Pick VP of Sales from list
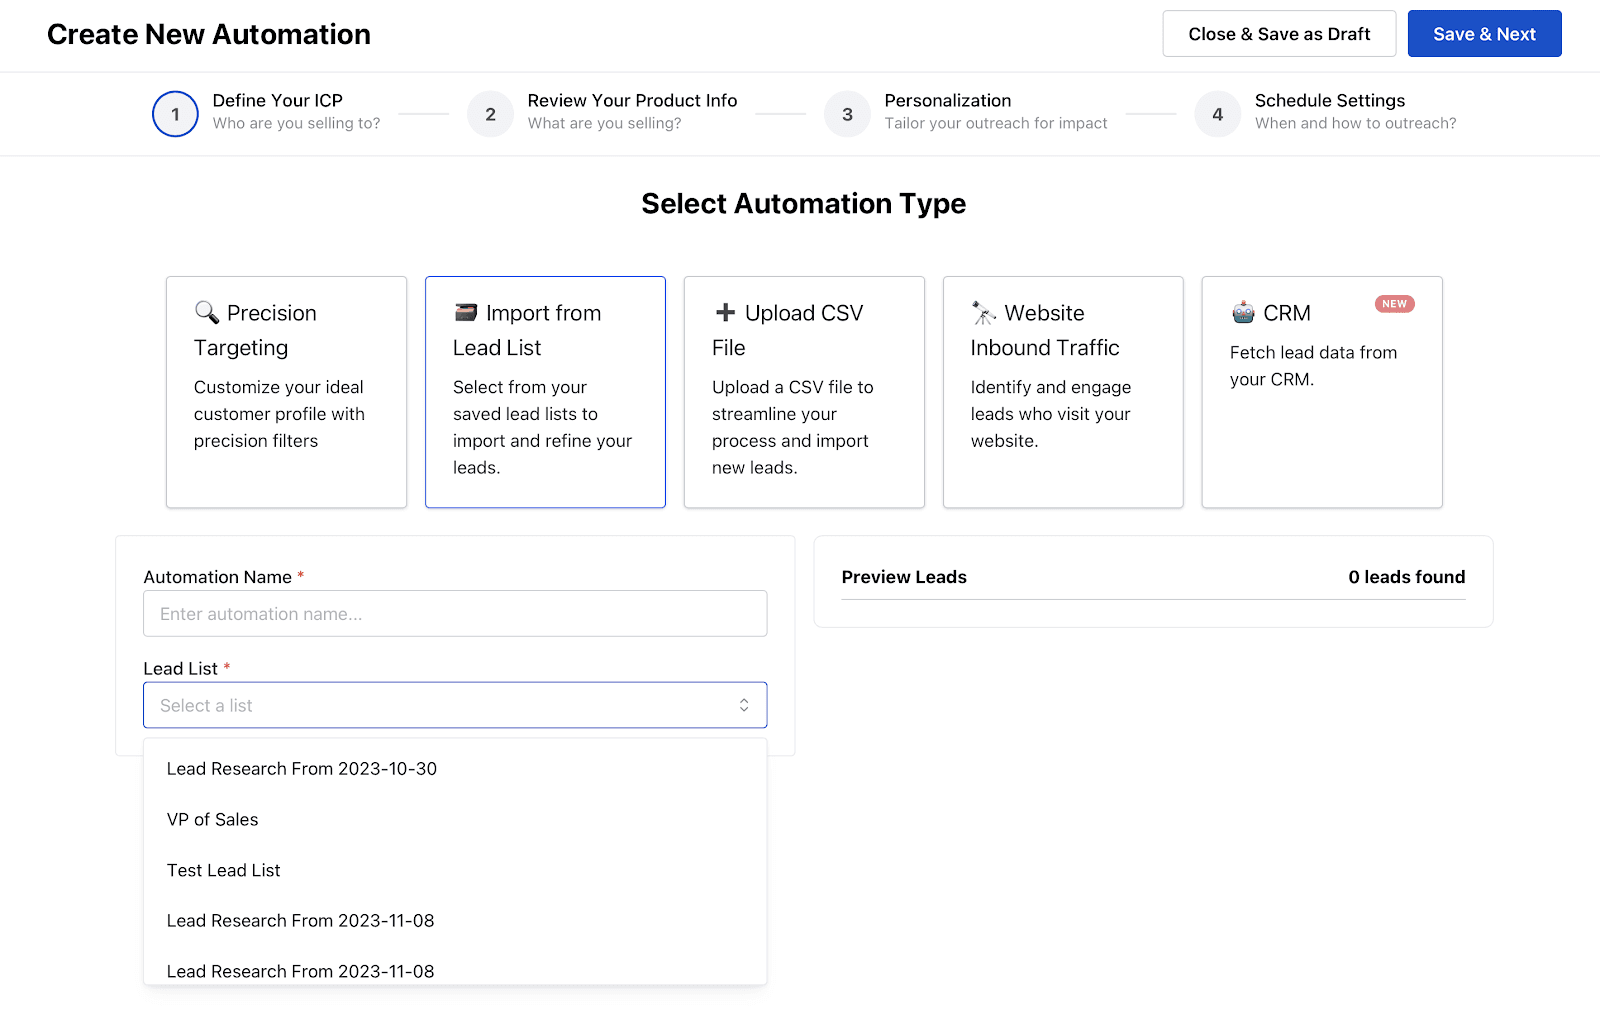 pos(455,820)
